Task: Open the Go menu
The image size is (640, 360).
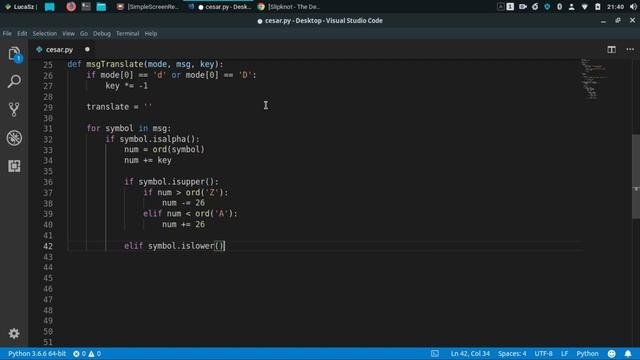Action: pyautogui.click(x=84, y=33)
